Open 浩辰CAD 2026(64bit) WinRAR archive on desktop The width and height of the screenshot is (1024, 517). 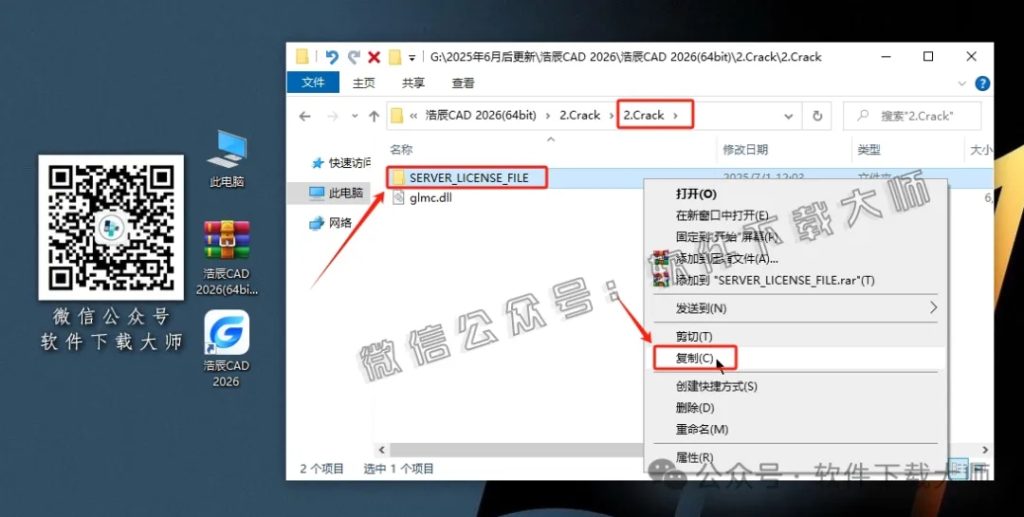[227, 258]
